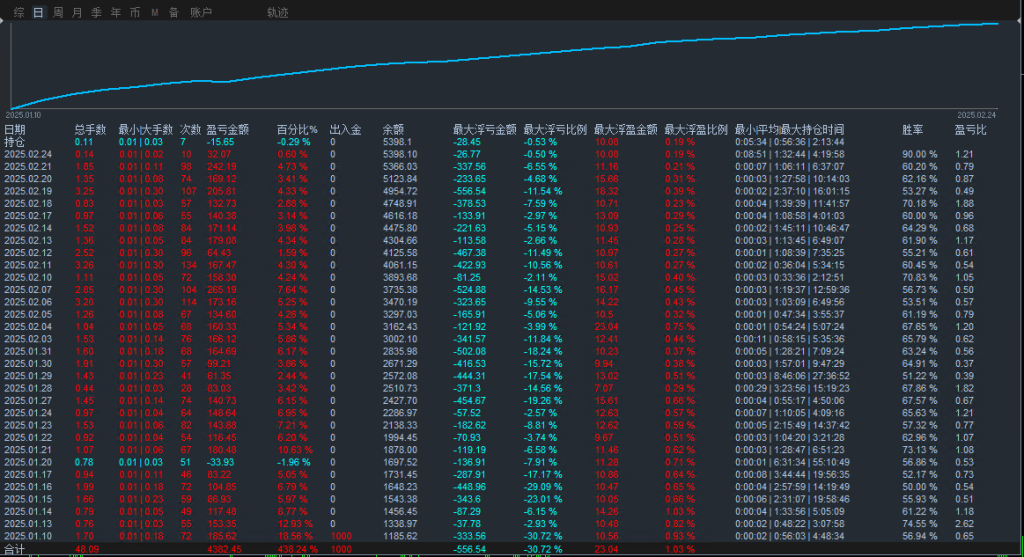Select the 季 quarterly tab
1024x557 pixels.
(x=96, y=13)
